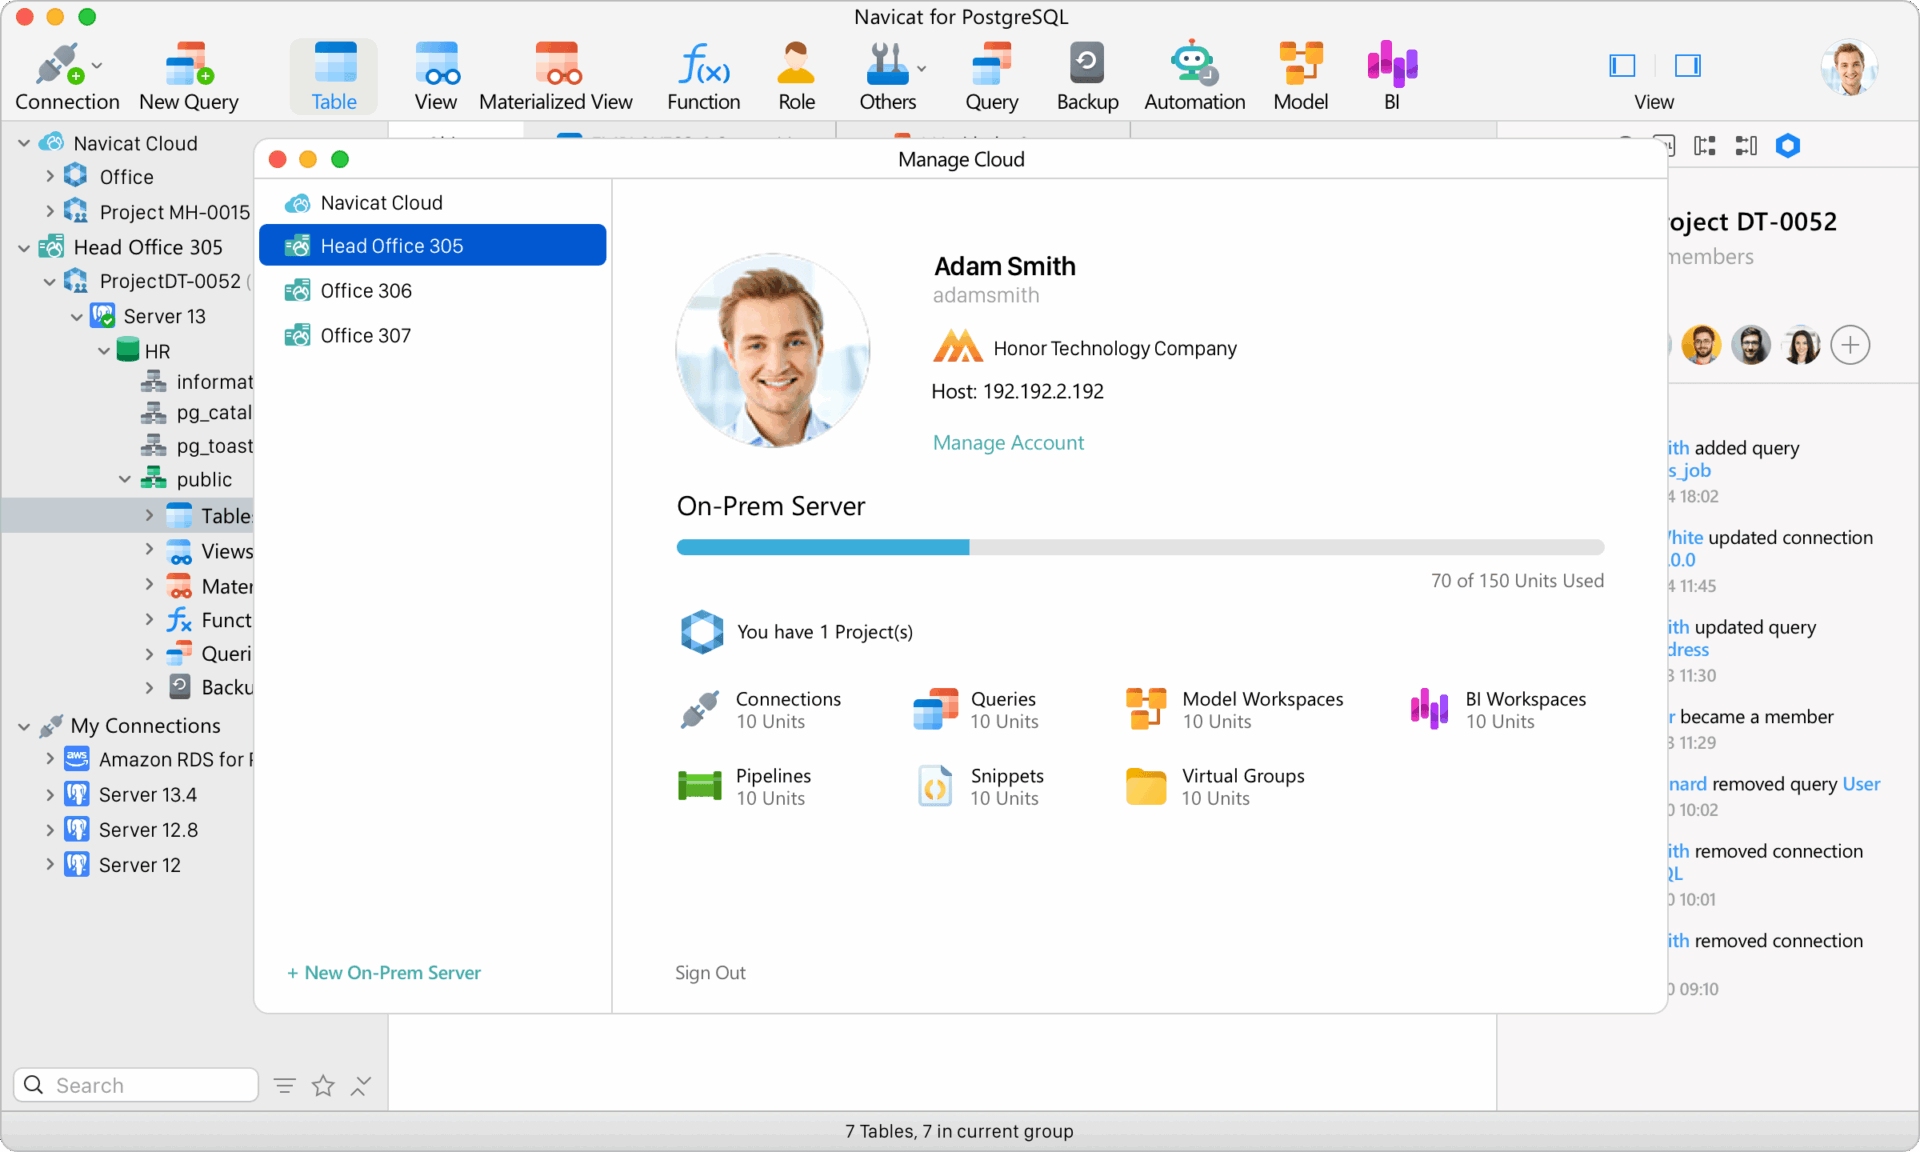This screenshot has height=1152, width=1920.
Task: Select Navicat Cloud in Manage Cloud list
Action: pos(381,203)
